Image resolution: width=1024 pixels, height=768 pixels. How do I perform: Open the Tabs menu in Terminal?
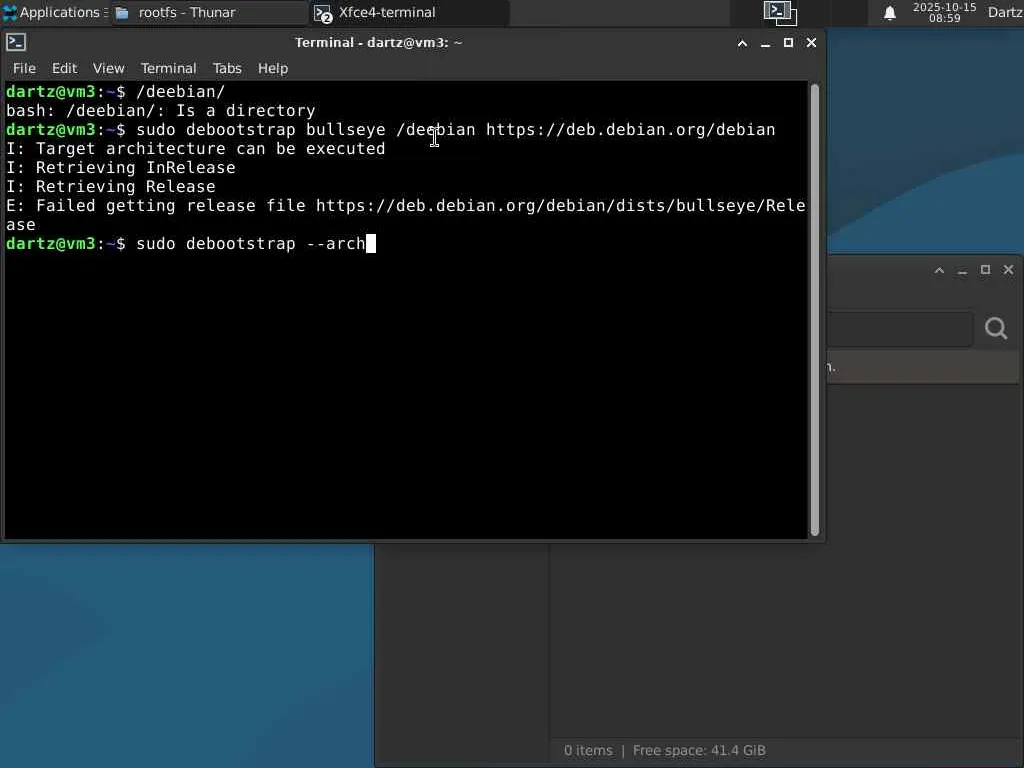click(x=227, y=68)
